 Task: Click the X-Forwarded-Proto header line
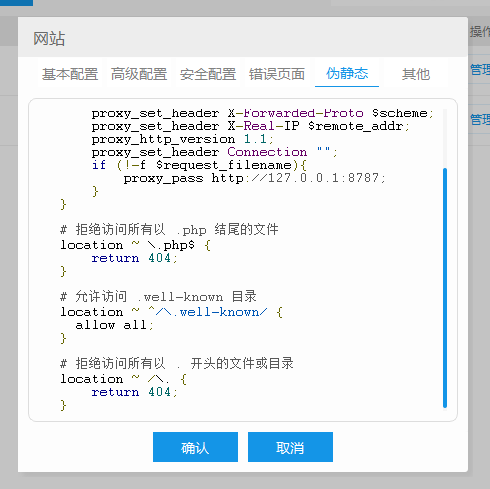click(263, 113)
